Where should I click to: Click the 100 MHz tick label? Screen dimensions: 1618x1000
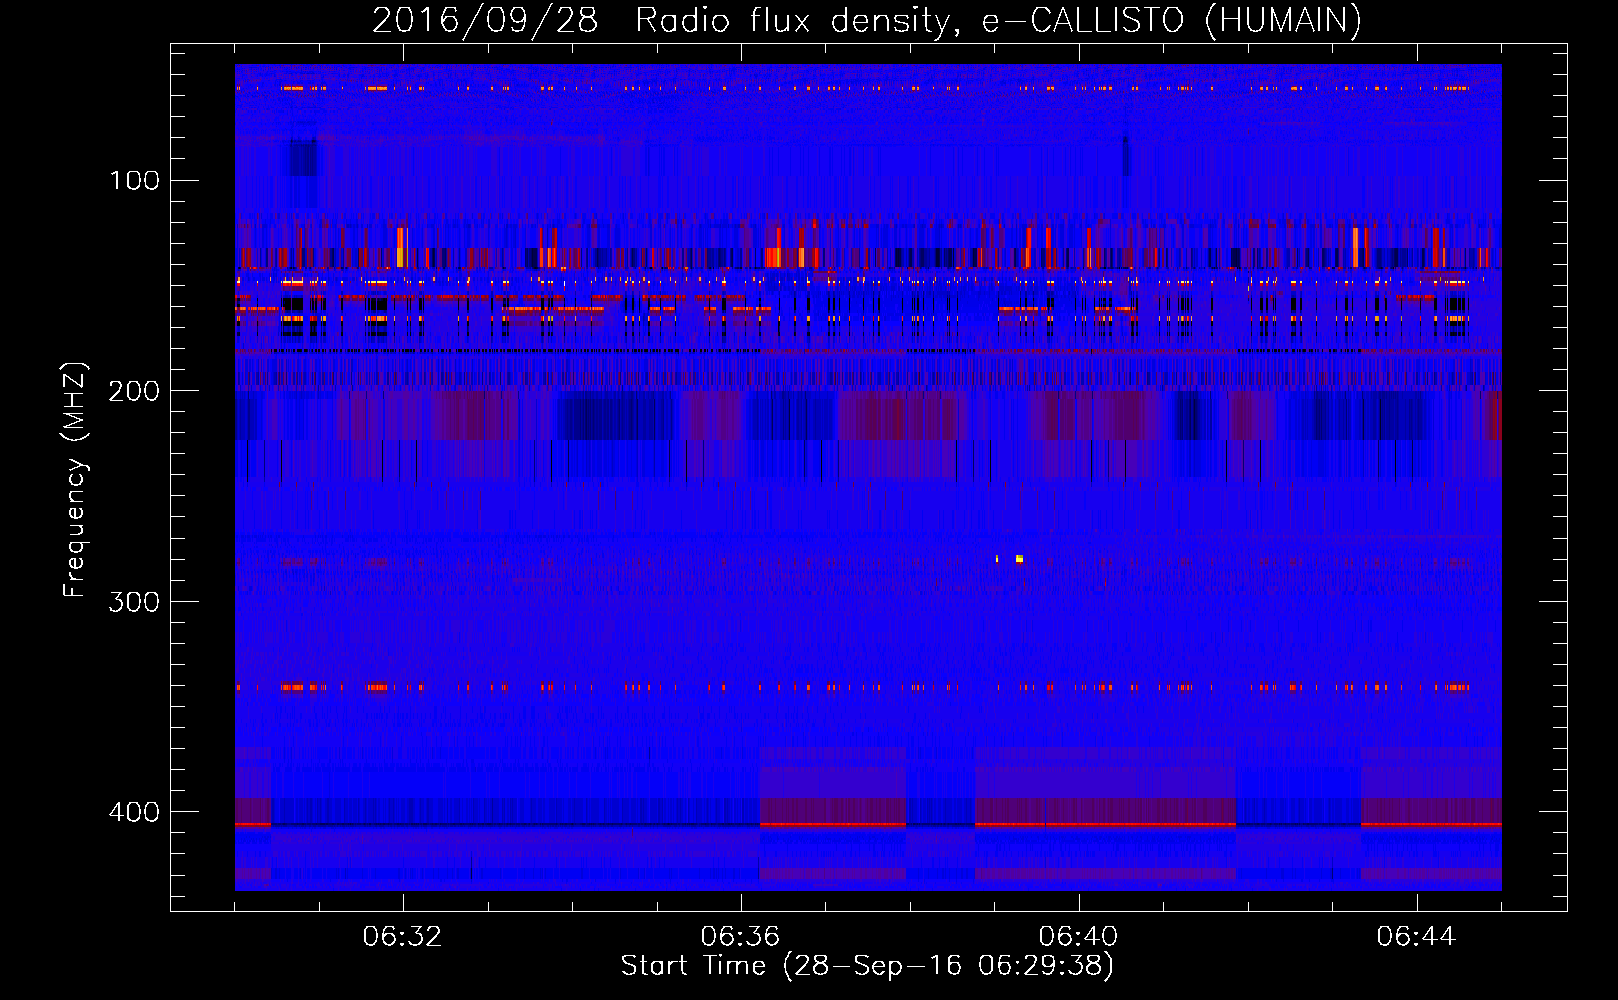coord(135,180)
